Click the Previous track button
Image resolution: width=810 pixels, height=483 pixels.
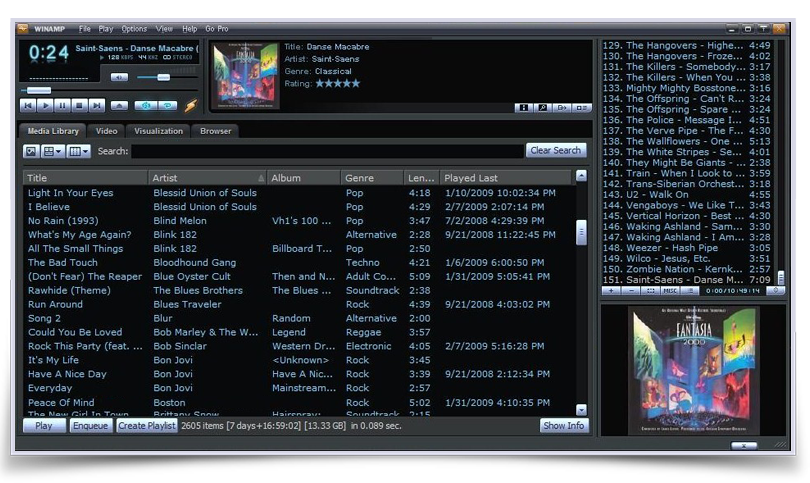point(27,104)
